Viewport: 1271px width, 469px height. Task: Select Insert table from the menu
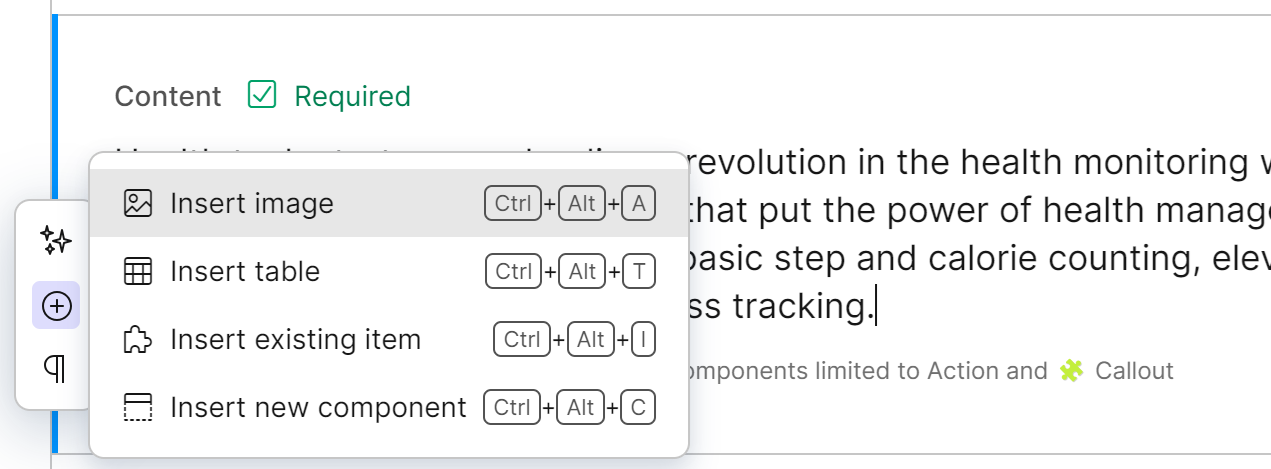[x=245, y=272]
